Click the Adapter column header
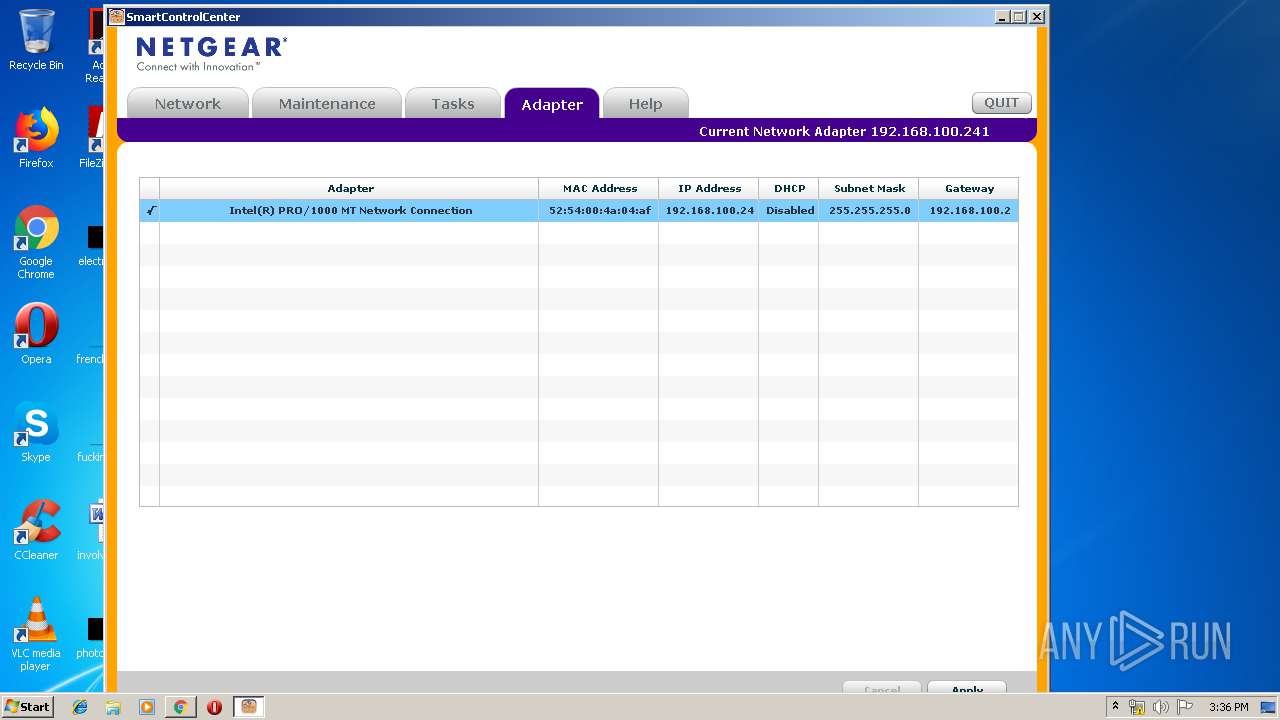This screenshot has width=1280, height=720. 350,189
